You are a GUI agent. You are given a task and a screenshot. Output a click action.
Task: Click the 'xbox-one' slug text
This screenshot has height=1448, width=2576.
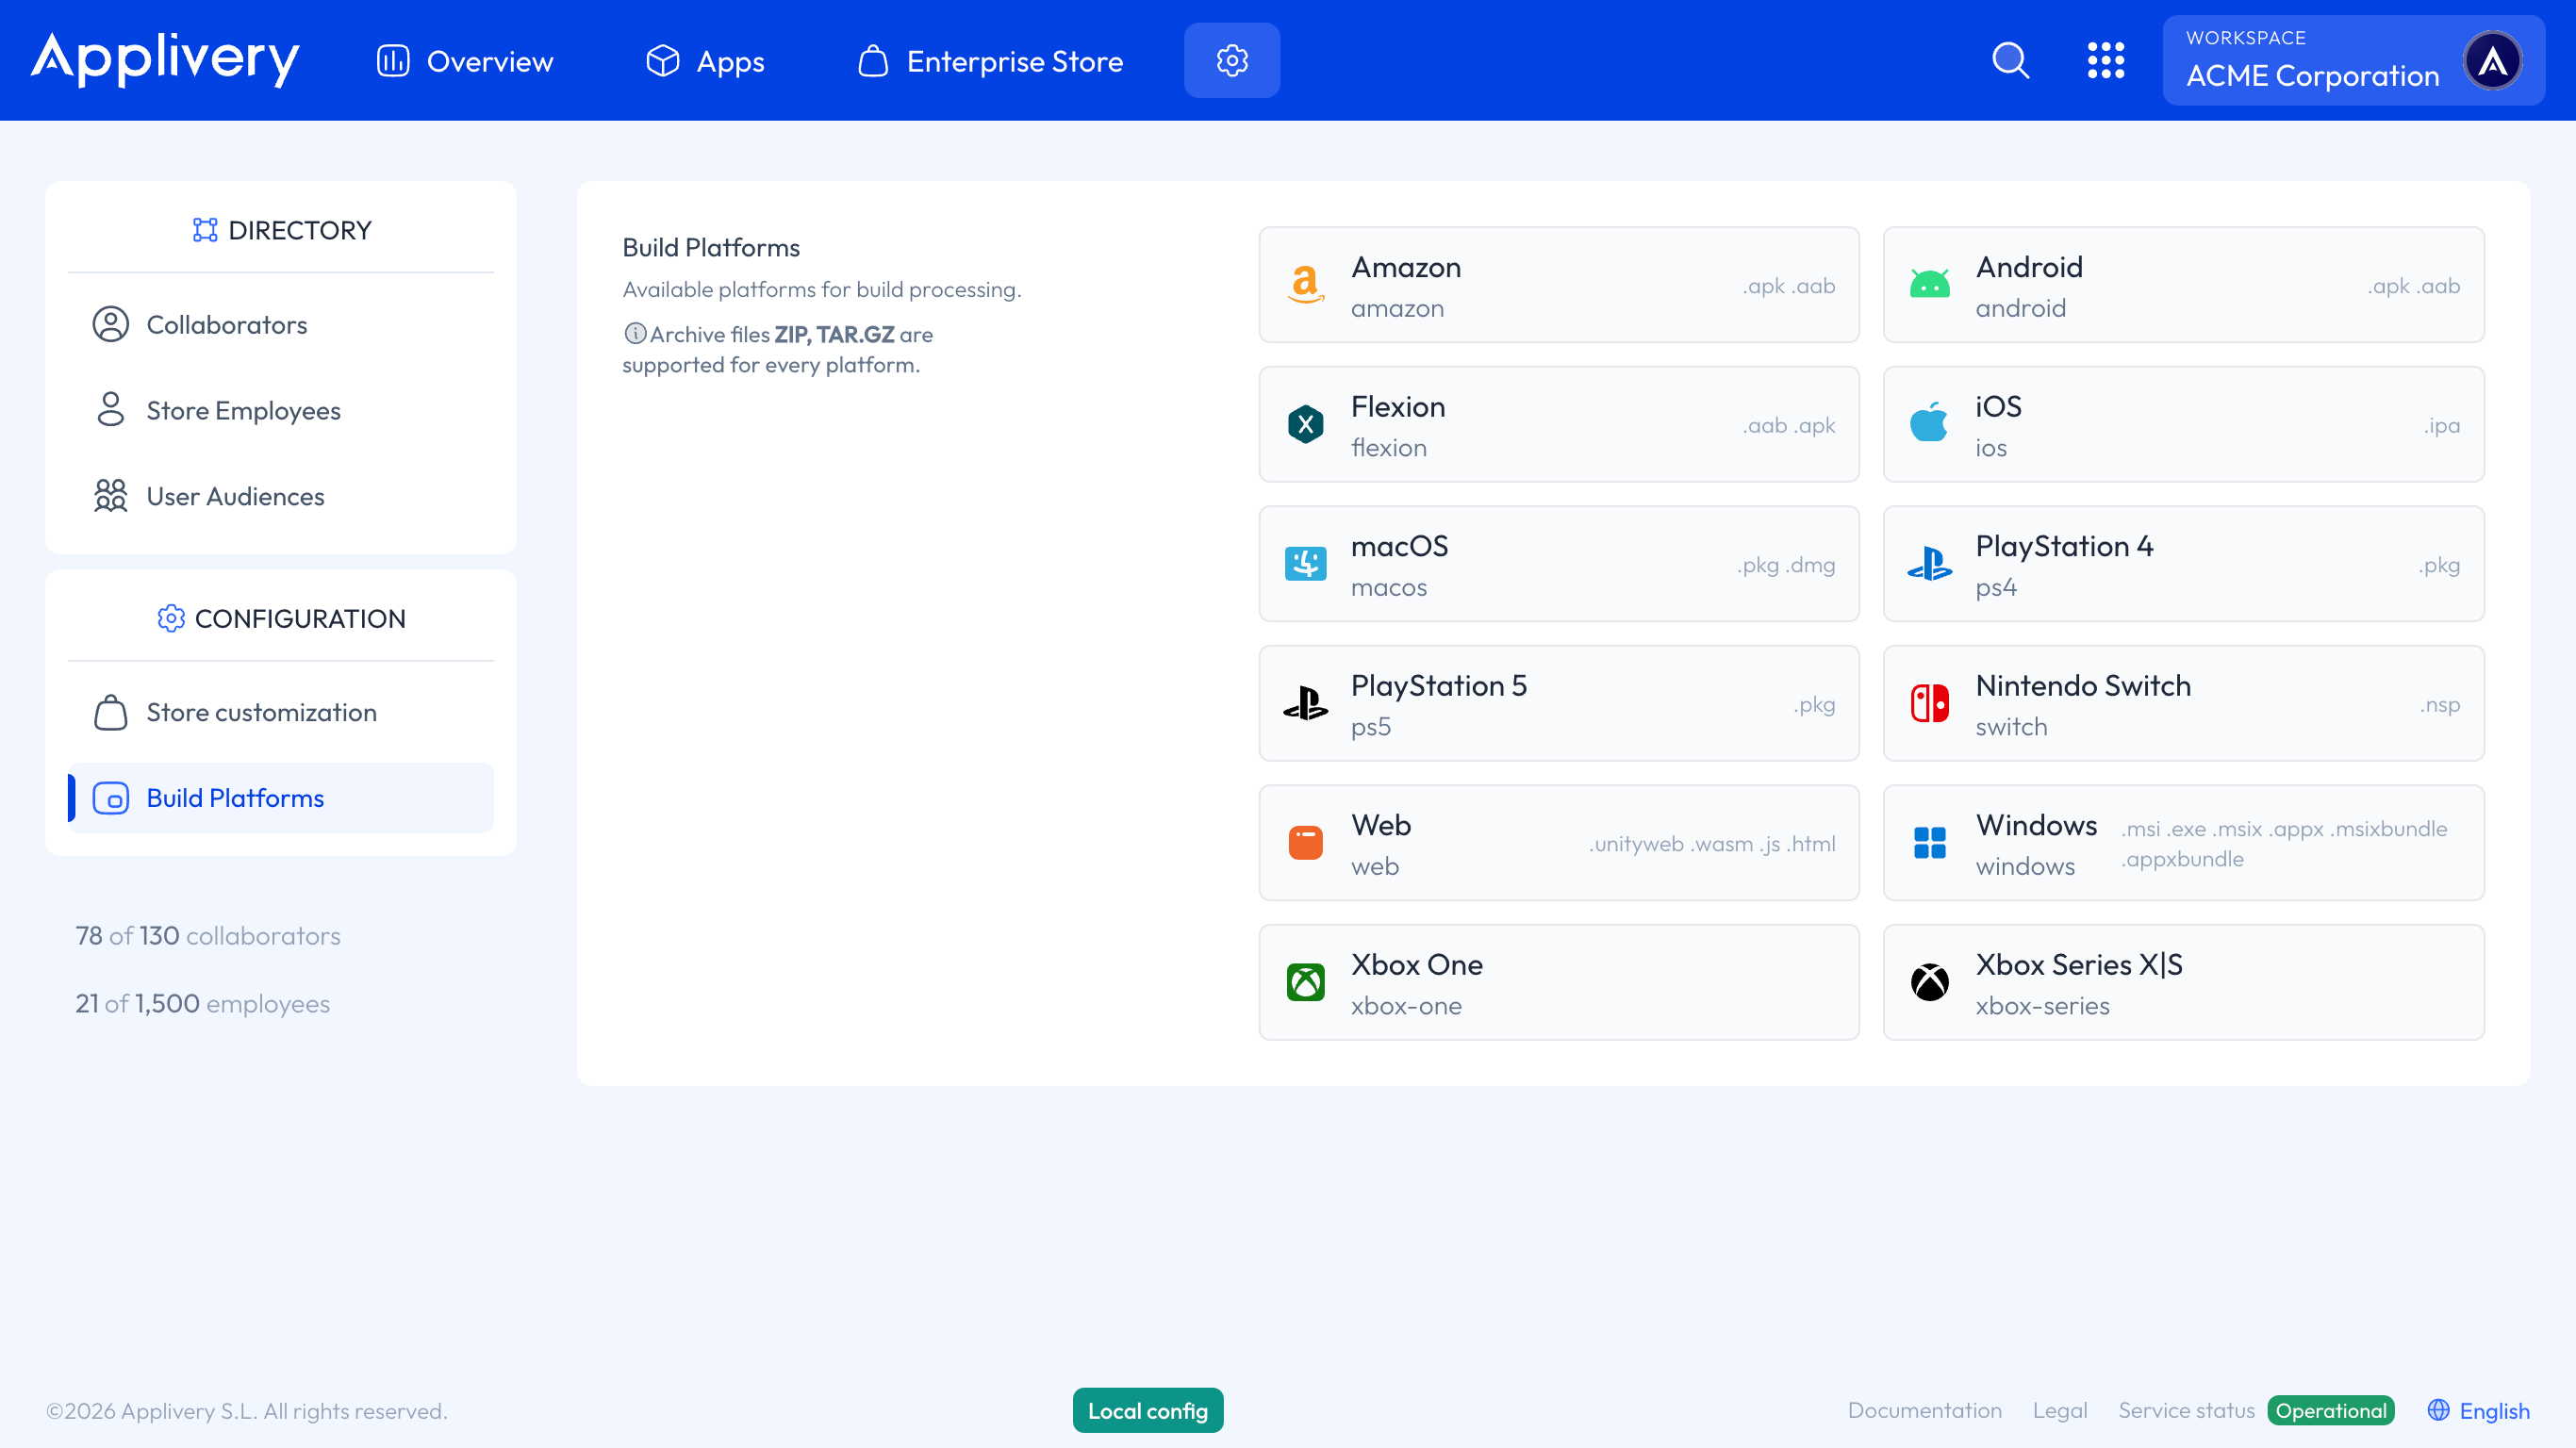click(x=1406, y=1006)
